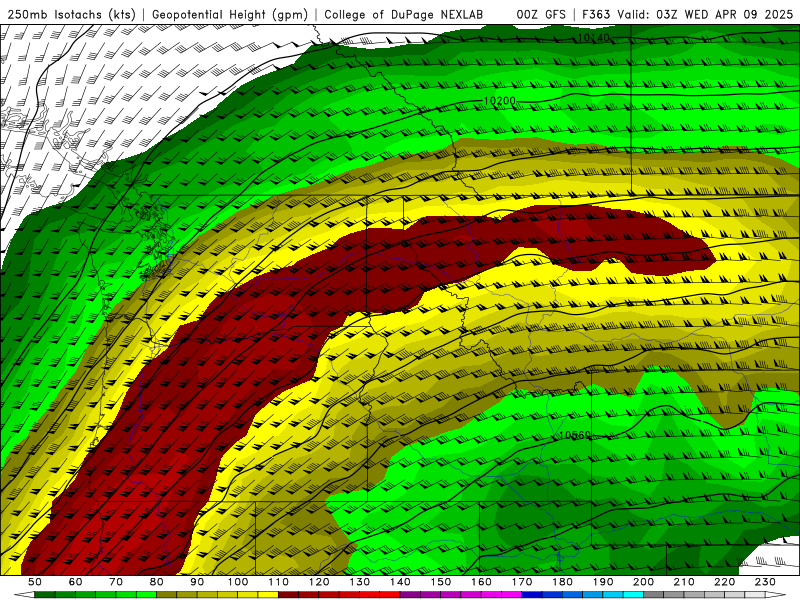Click 'F363 Valid: 03Z WED APR 09 2025'
800x600 pixels.
click(x=687, y=14)
